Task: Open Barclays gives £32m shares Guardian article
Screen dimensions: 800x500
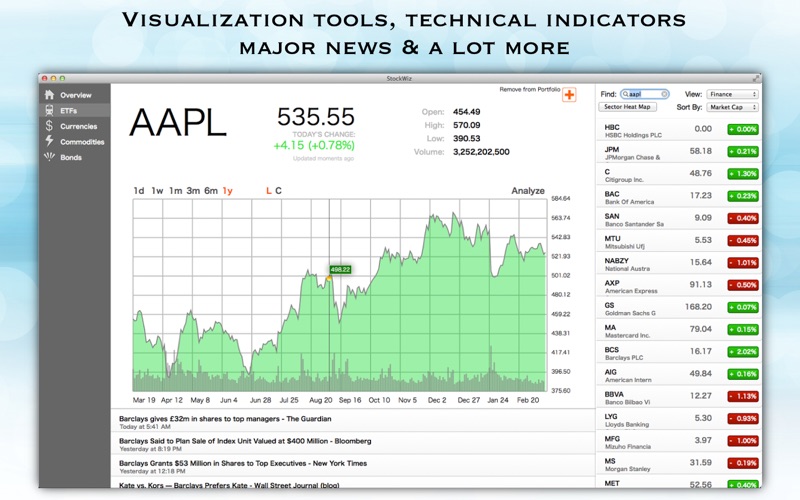Action: tap(353, 421)
